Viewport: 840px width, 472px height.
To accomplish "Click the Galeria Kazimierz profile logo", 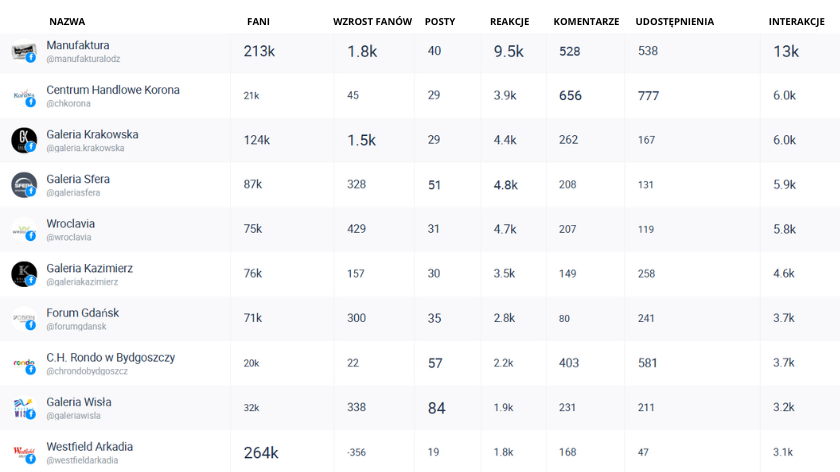I will coord(23,274).
